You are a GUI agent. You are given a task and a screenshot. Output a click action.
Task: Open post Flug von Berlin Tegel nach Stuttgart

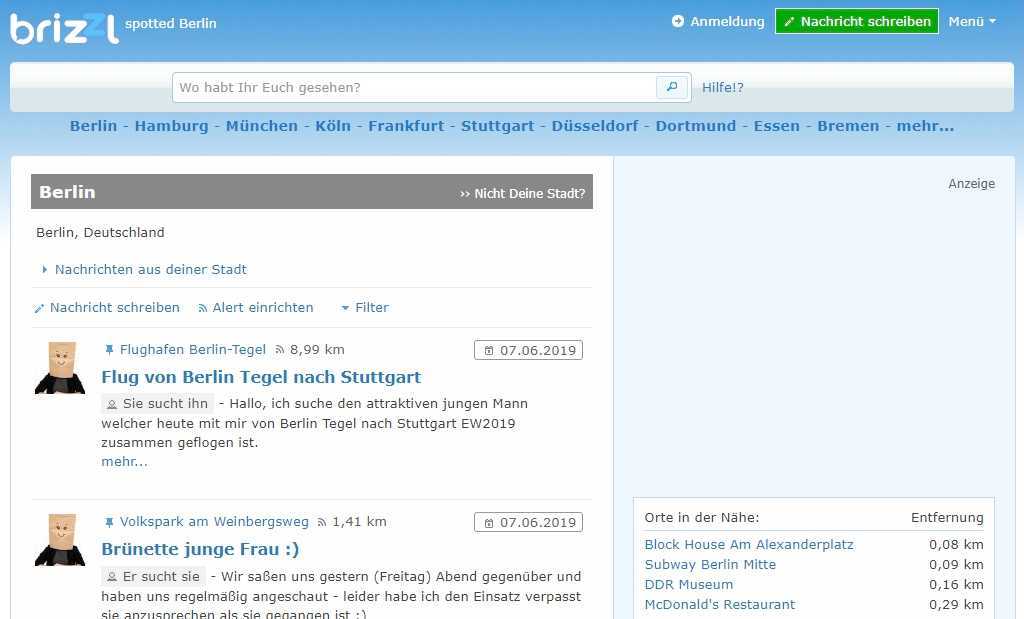(261, 377)
